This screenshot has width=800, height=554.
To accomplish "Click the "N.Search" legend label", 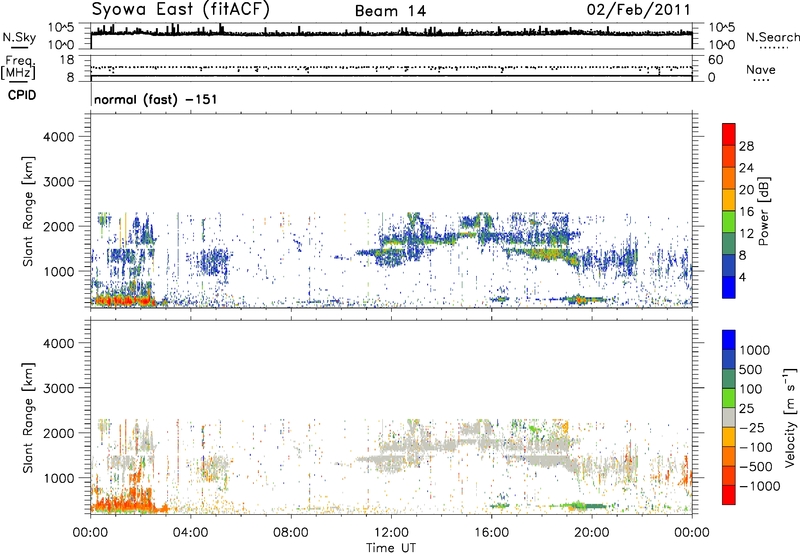I will tap(773, 37).
